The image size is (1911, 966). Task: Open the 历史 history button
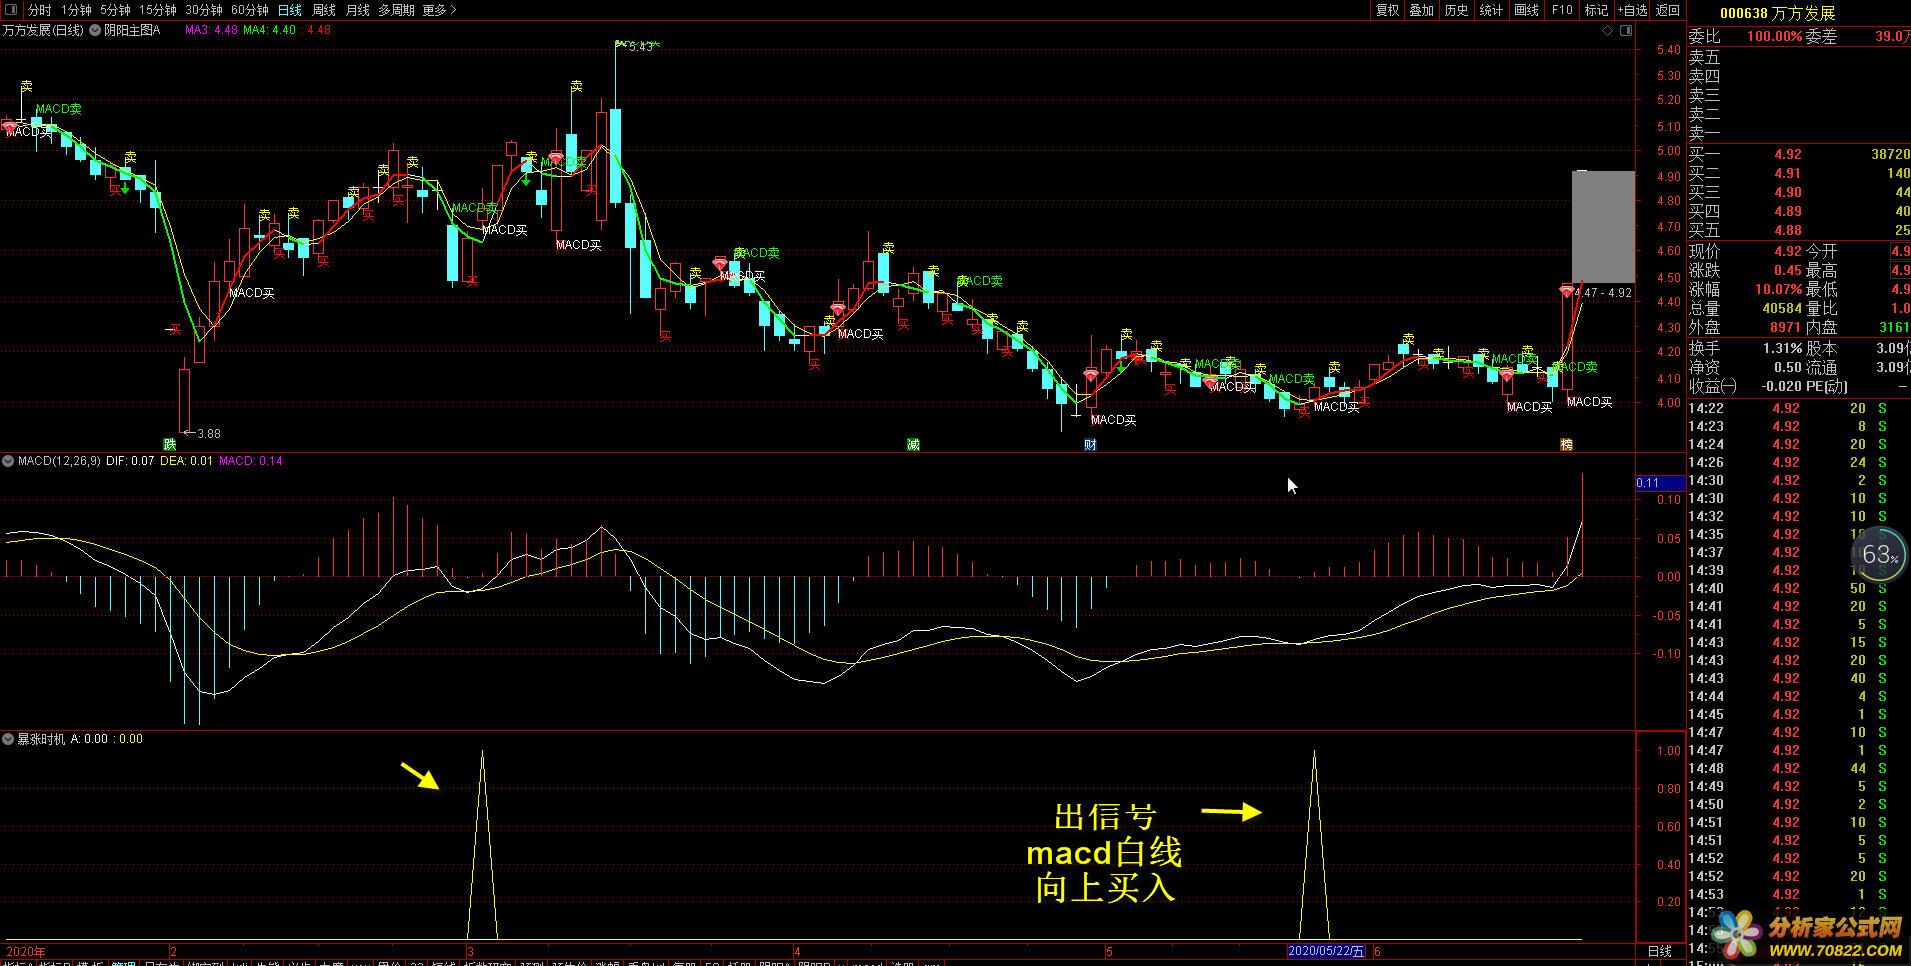[1456, 10]
